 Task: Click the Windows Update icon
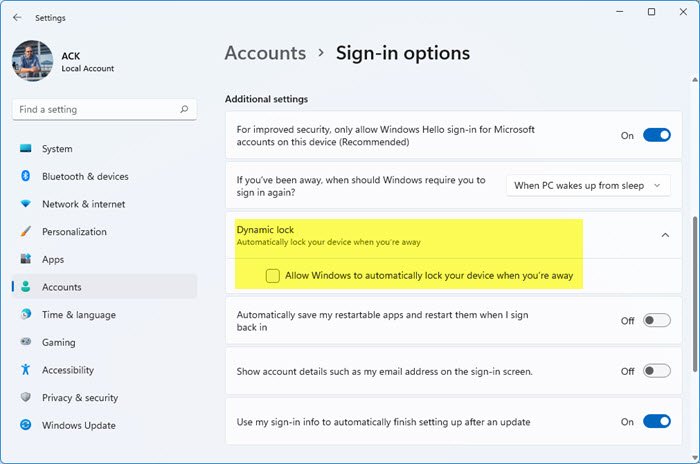pyautogui.click(x=26, y=425)
